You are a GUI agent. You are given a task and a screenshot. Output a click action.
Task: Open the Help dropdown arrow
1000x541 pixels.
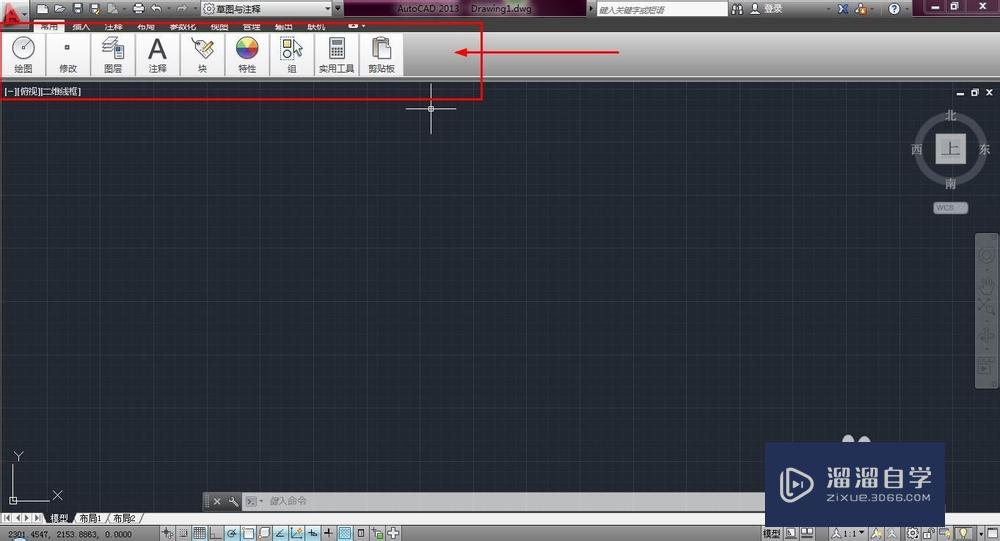(908, 9)
